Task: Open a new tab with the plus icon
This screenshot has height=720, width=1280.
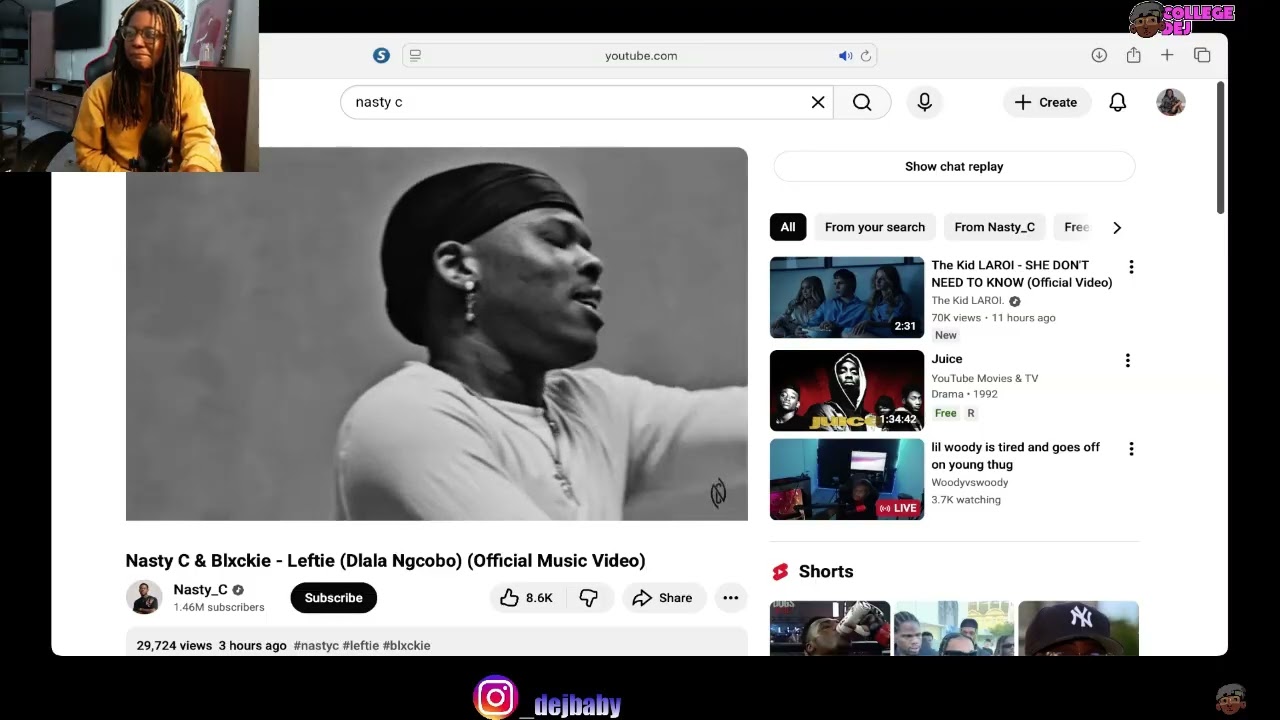Action: tap(1167, 56)
